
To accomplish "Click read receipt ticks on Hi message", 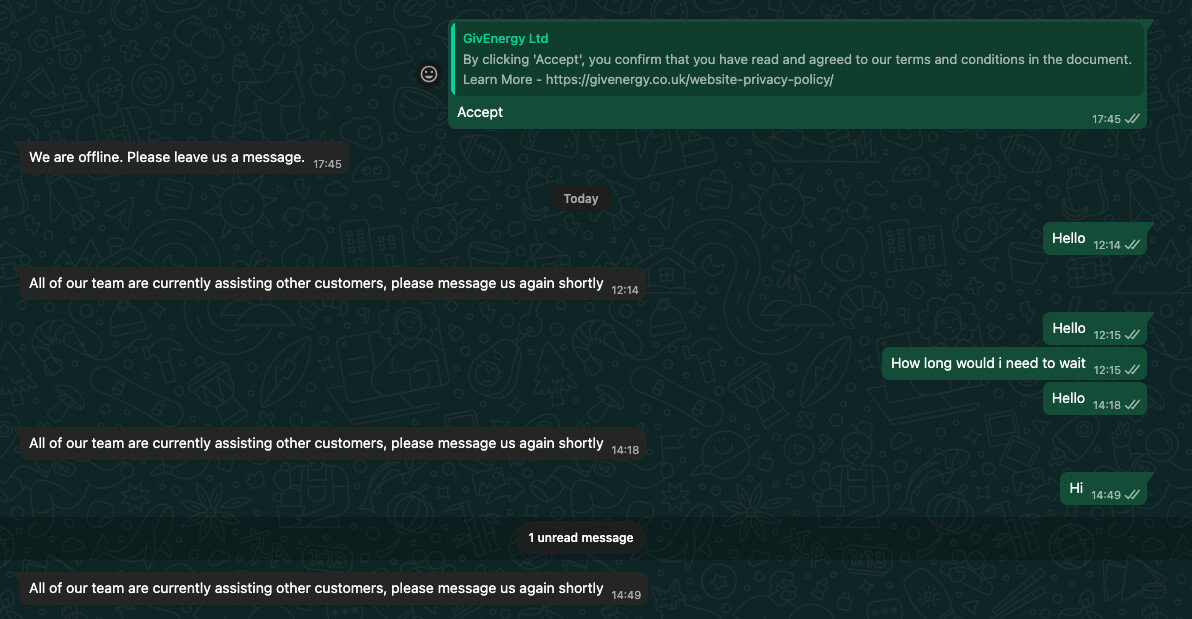I will coord(1133,495).
